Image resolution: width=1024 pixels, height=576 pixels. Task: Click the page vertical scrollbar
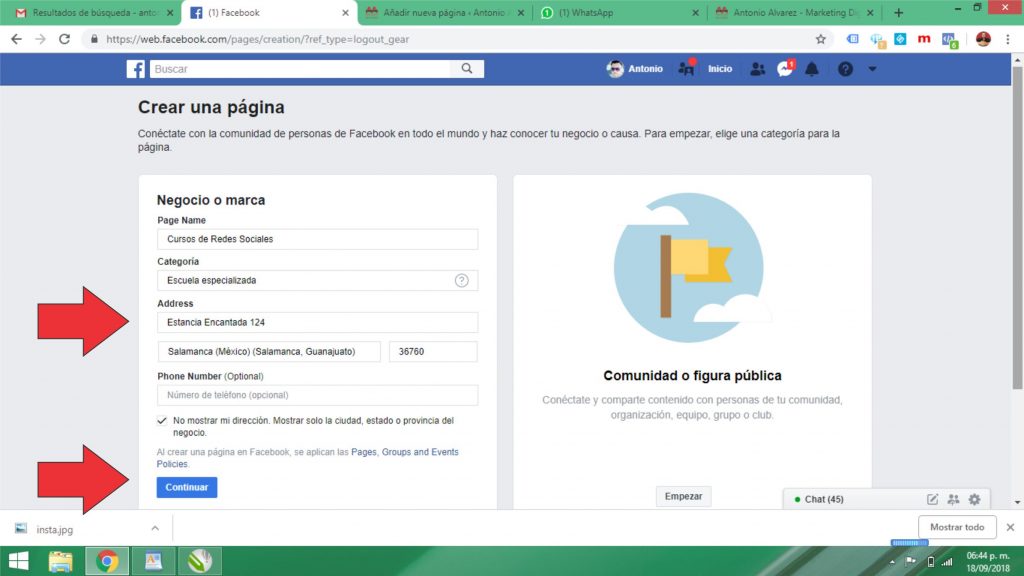1017,227
